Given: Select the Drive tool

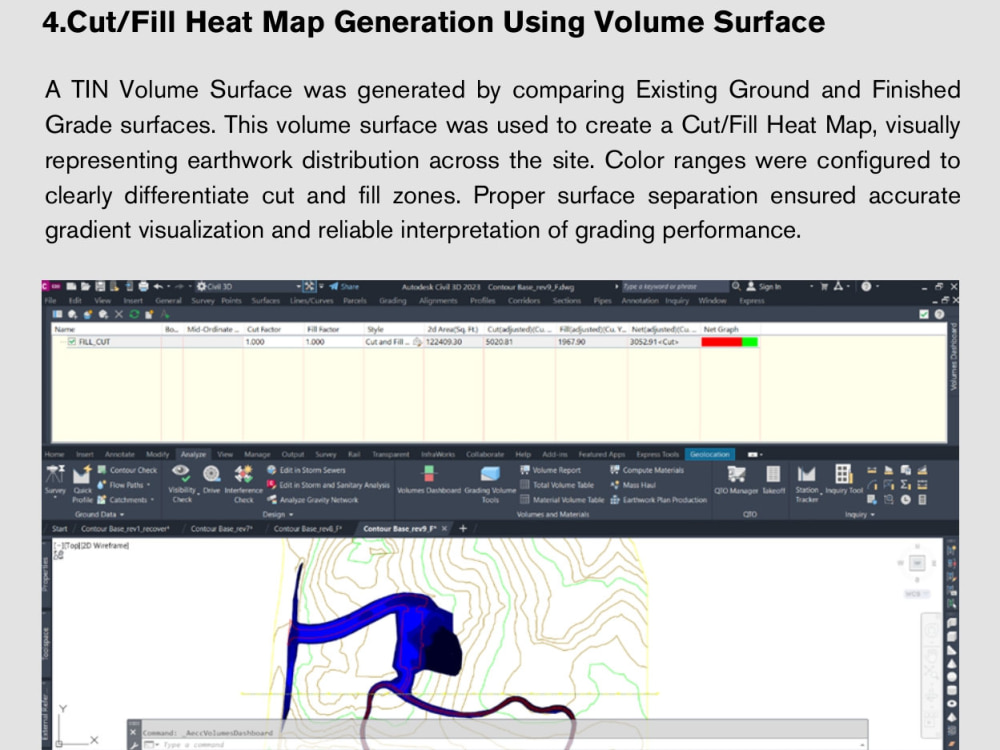Looking at the screenshot, I should (x=211, y=480).
